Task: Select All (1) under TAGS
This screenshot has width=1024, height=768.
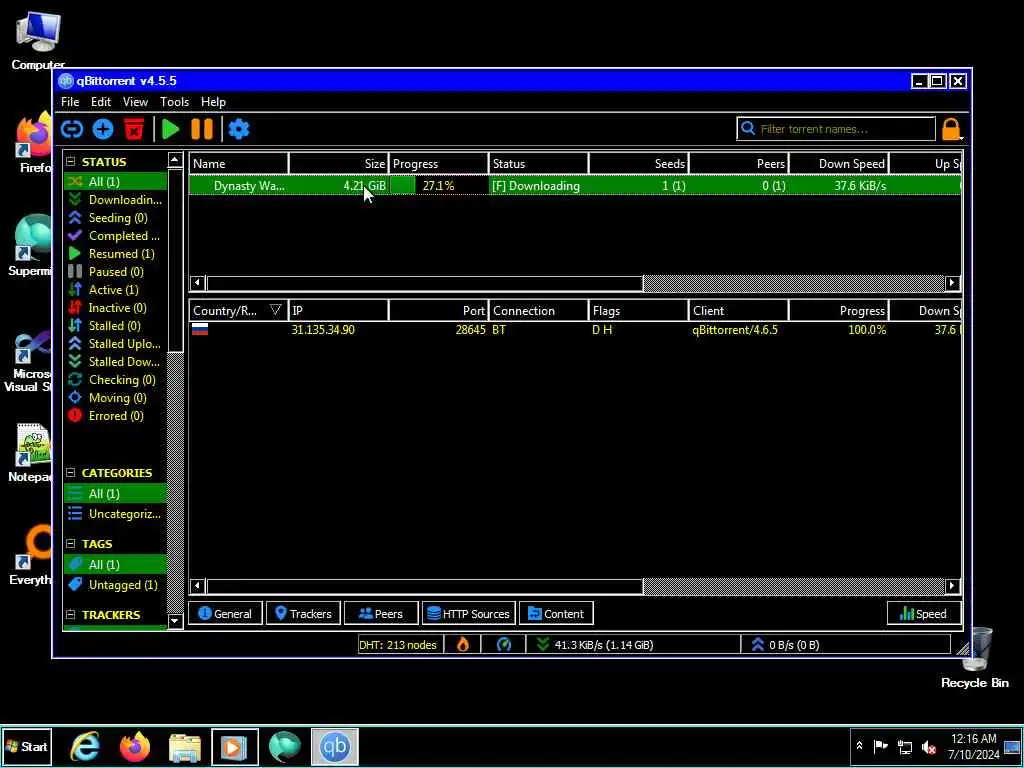Action: (x=115, y=565)
